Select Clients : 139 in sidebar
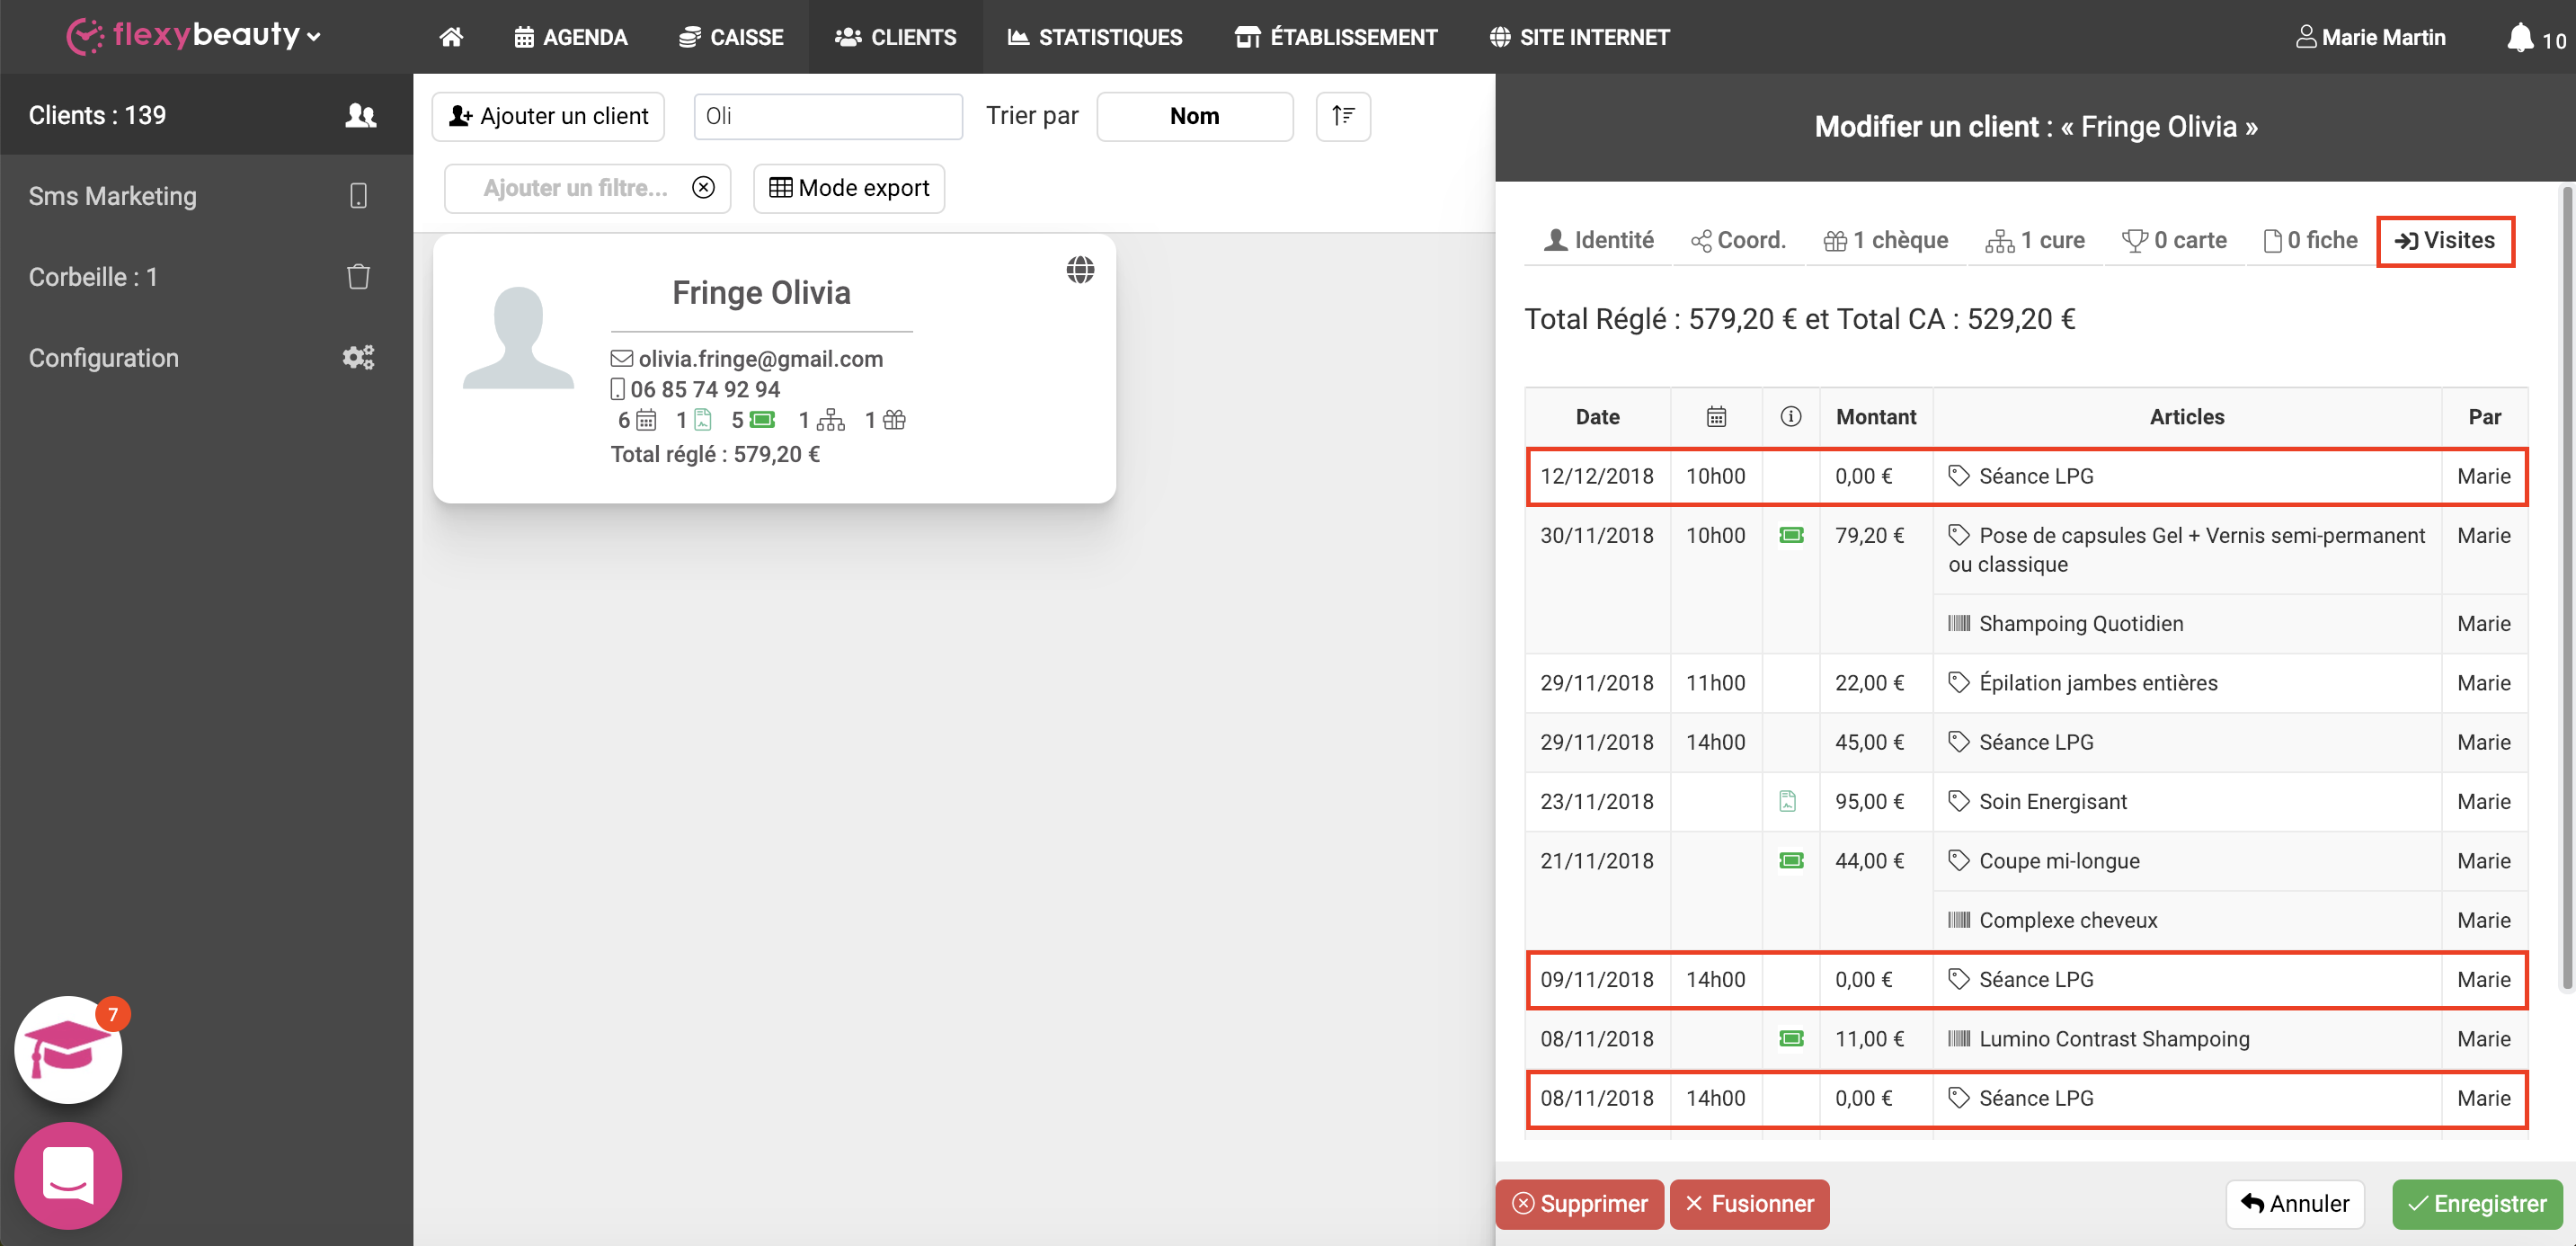Image resolution: width=2576 pixels, height=1246 pixels. point(206,115)
